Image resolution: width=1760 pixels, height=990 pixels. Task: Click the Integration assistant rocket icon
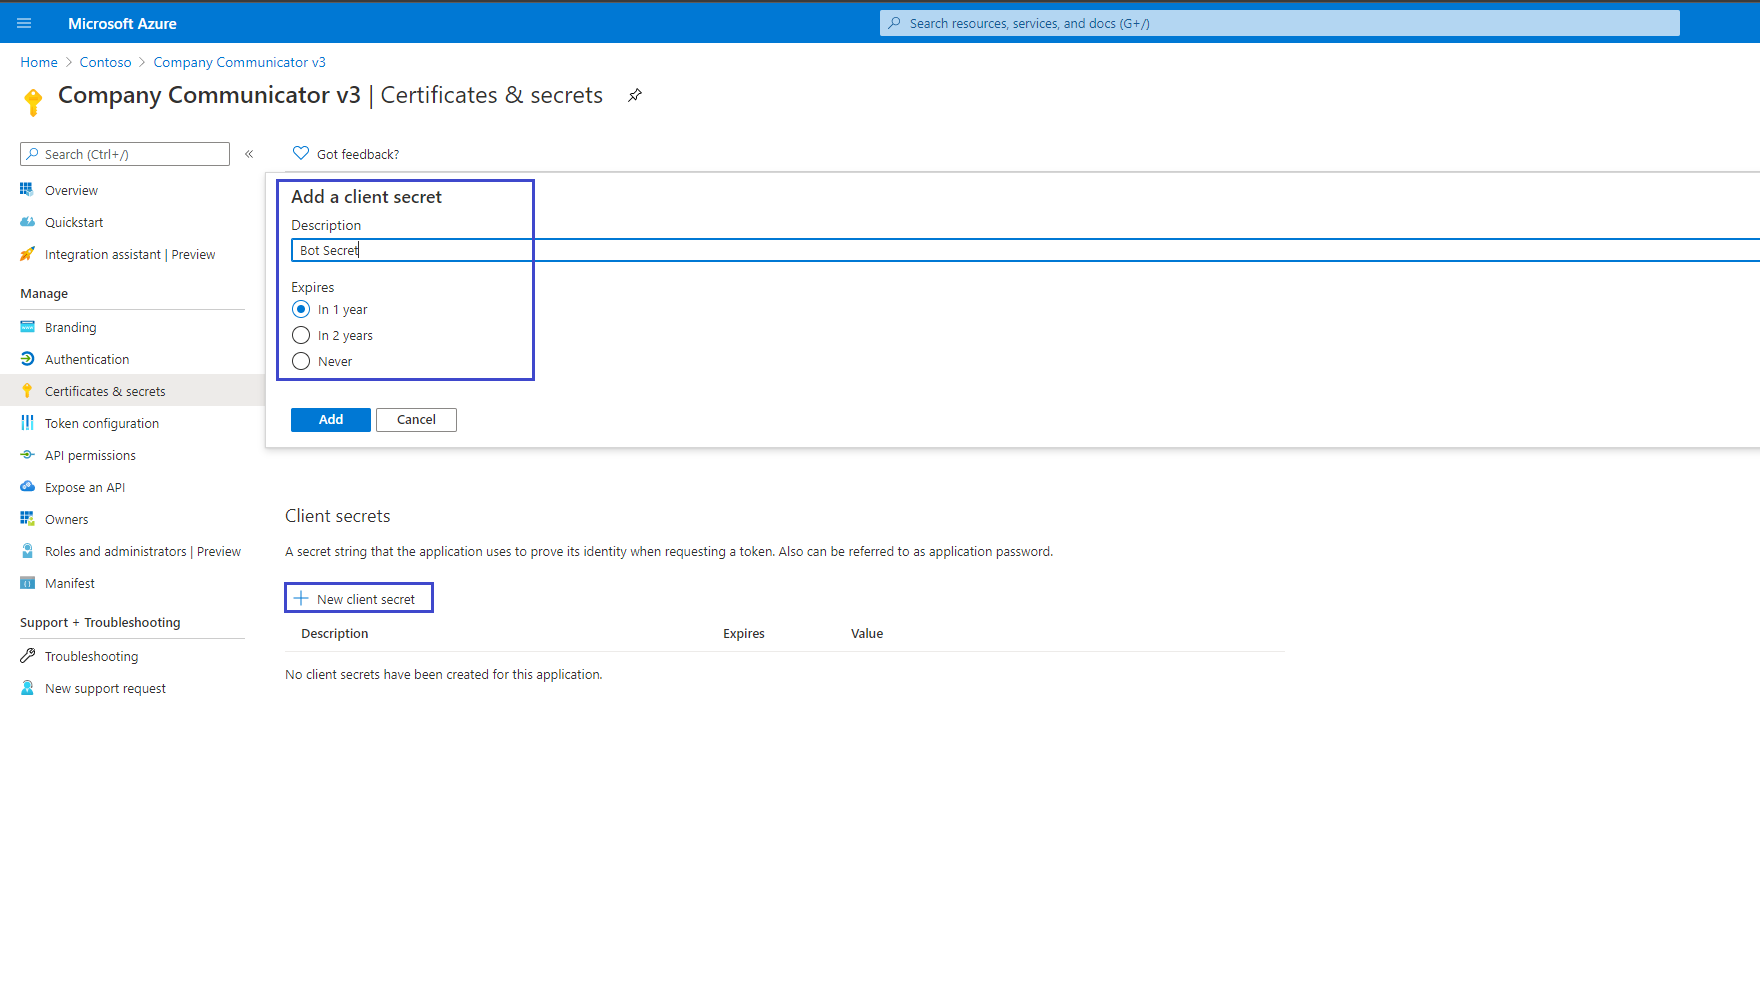27,254
